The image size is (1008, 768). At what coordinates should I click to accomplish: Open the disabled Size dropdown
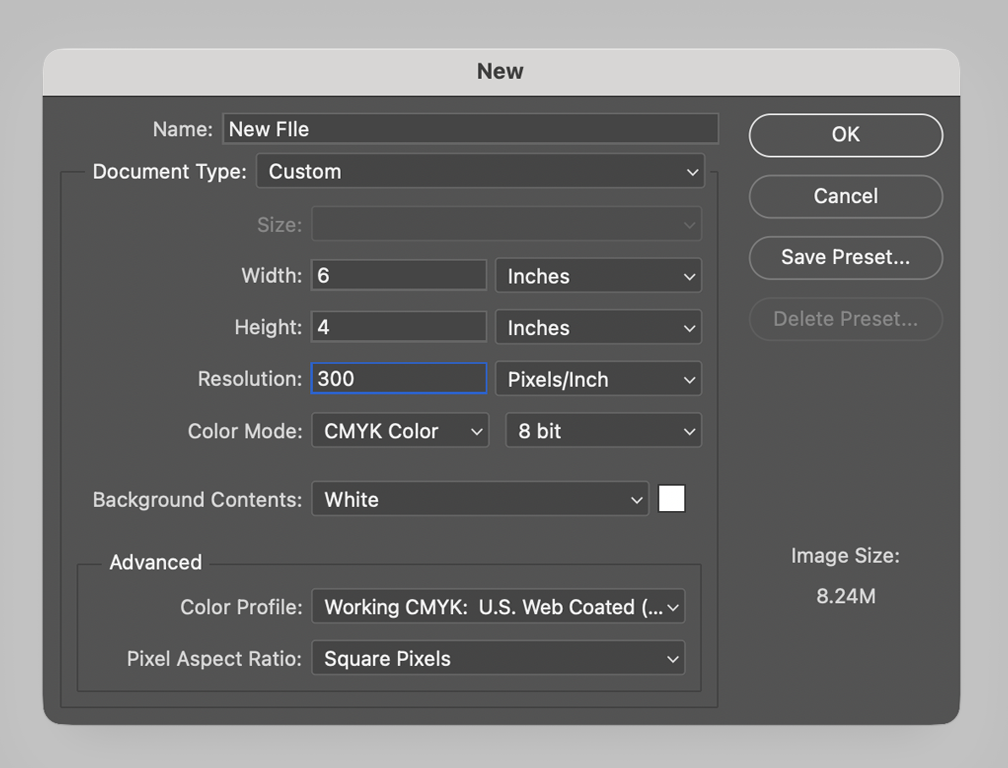click(507, 224)
